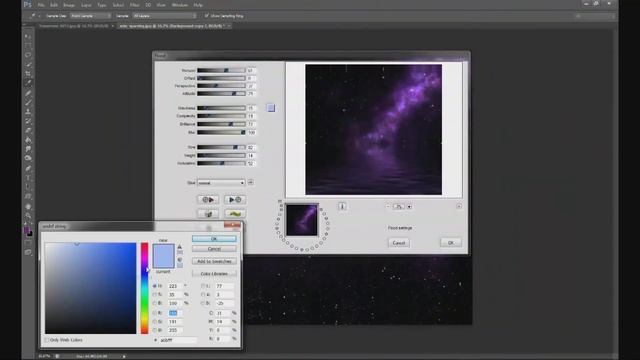Select the G green radio valued 191
This screenshot has width=640, height=360.
(155, 322)
